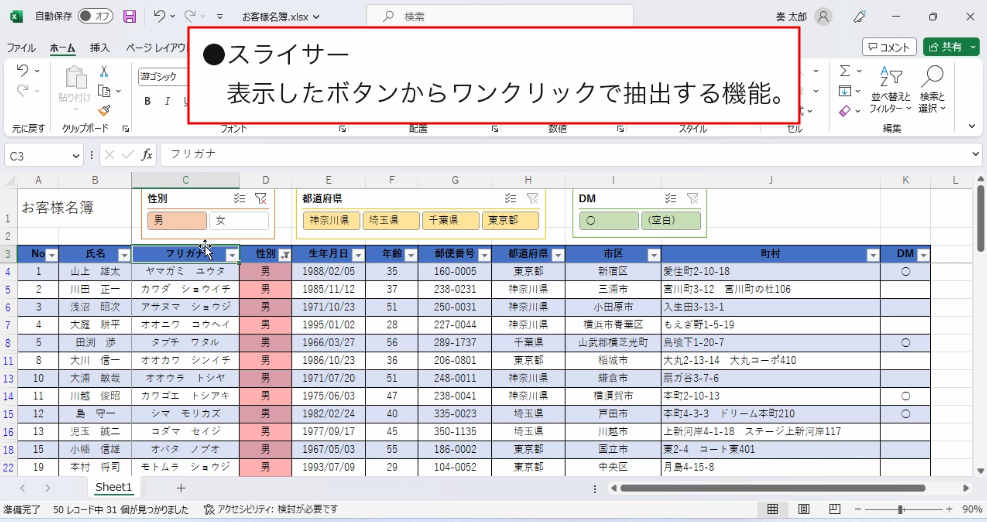The image size is (987, 522).
Task: Open No column filter dropdown
Action: pos(52,255)
